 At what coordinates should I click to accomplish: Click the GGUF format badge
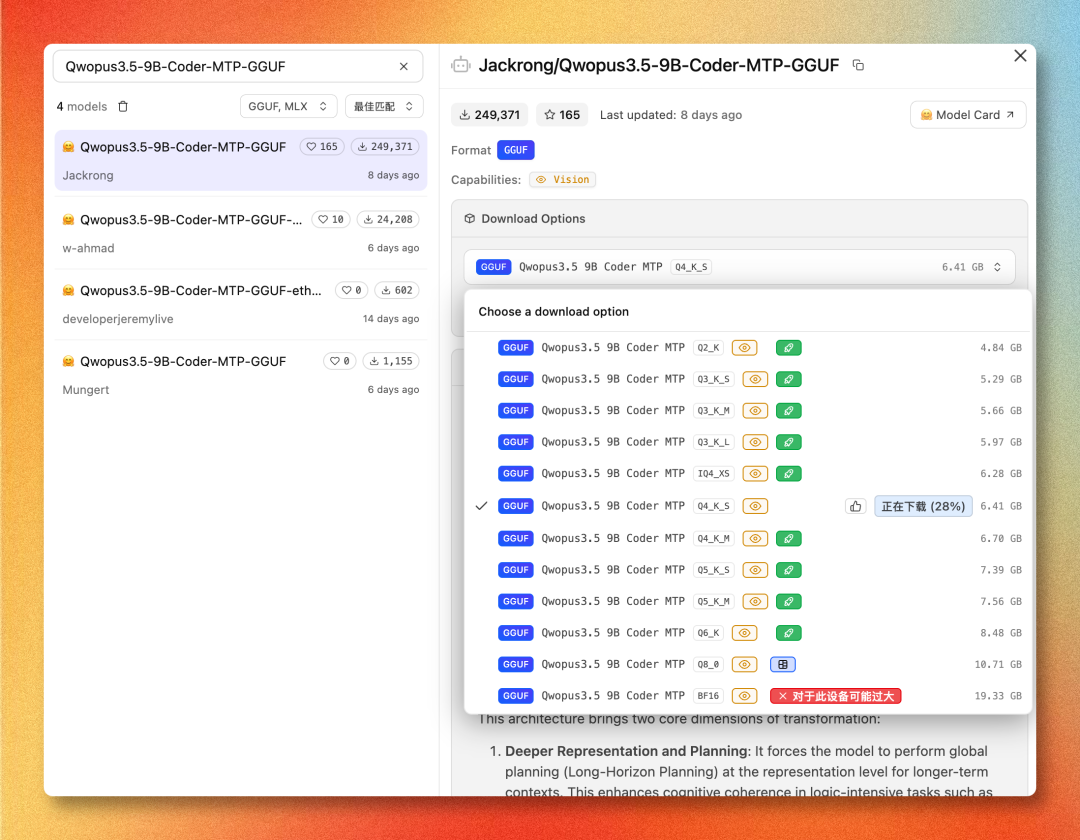coord(515,150)
